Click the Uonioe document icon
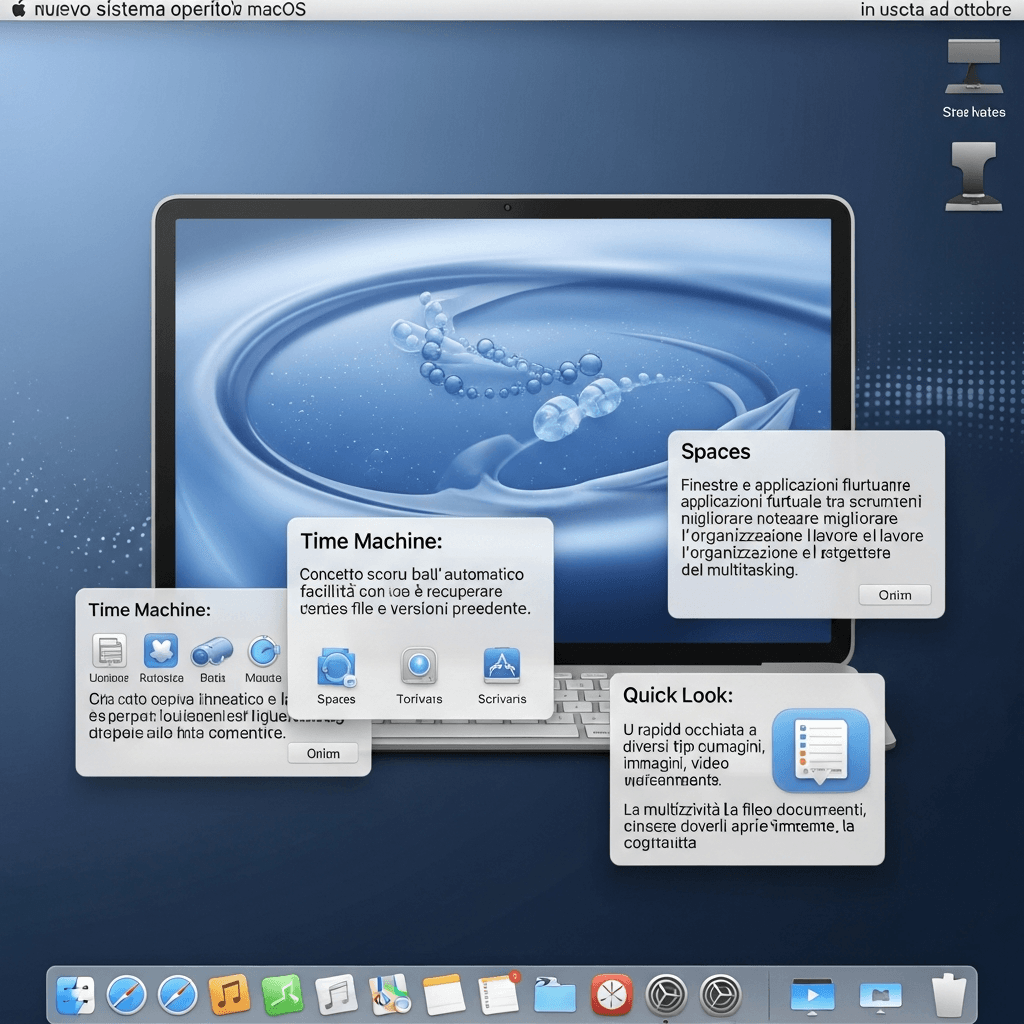The height and width of the screenshot is (1024, 1024). tap(109, 651)
